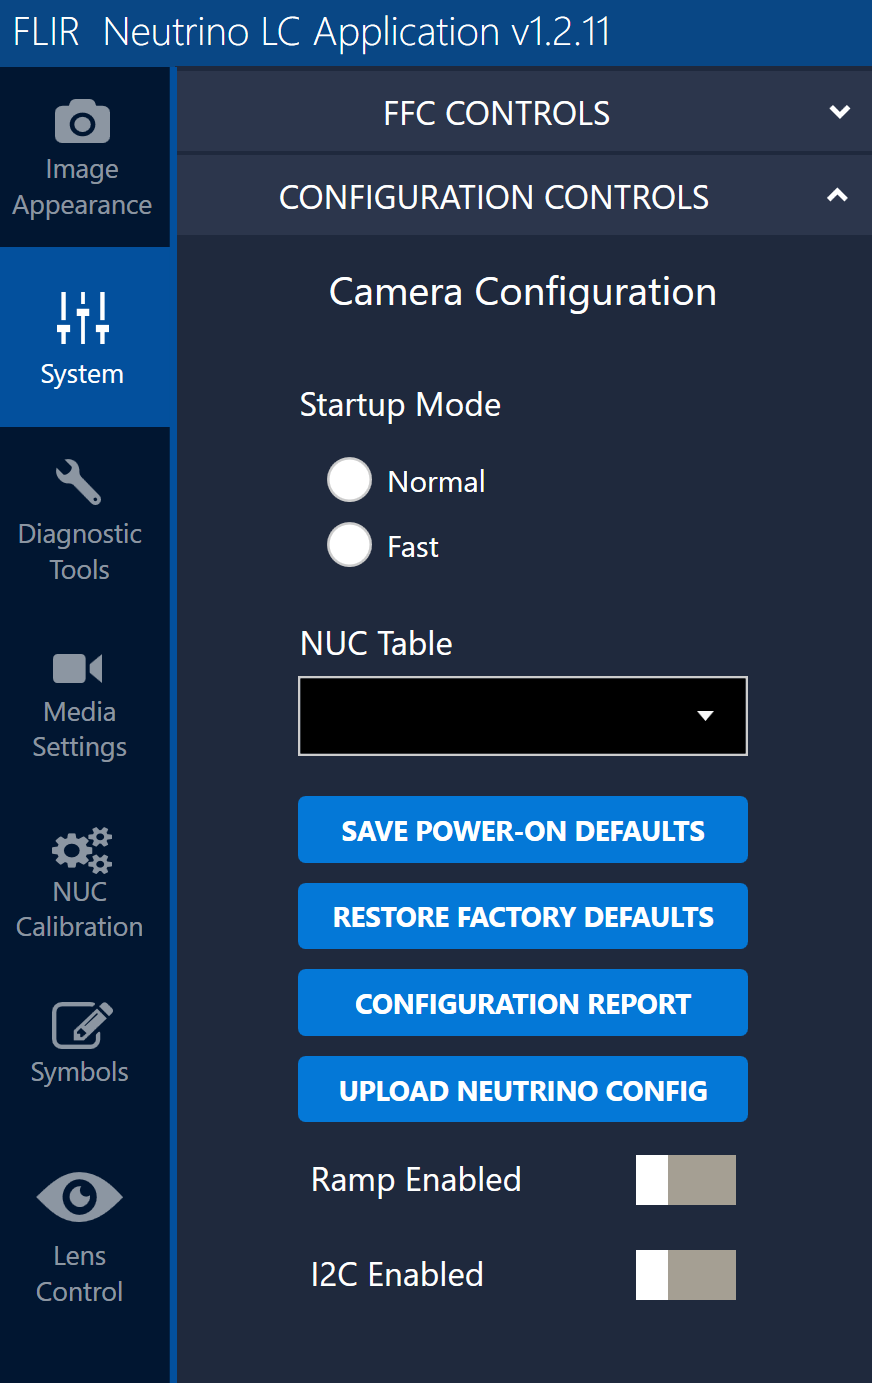Image resolution: width=872 pixels, height=1383 pixels.
Task: Click the Symbols pencil icon
Action: (79, 1020)
